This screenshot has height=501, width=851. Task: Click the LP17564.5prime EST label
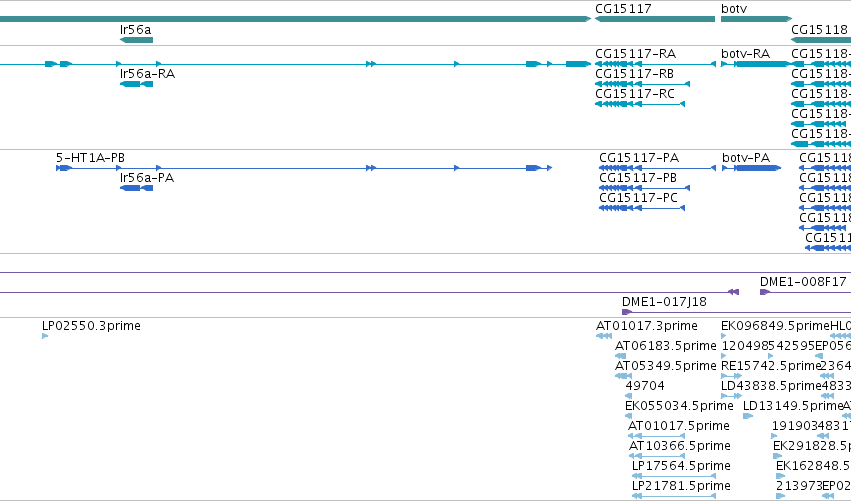(x=681, y=466)
